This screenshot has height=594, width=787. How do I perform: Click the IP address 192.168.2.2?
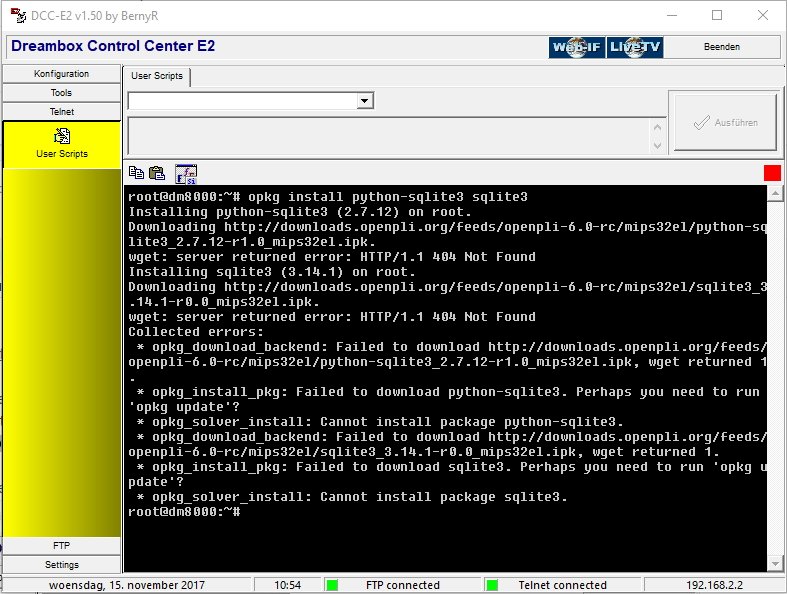[714, 585]
